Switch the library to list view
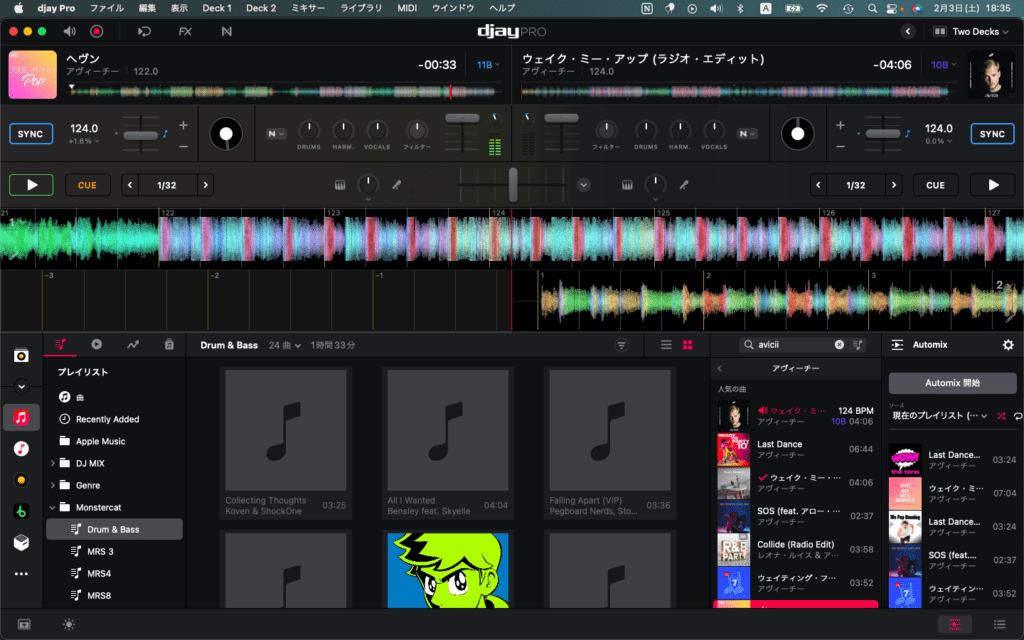This screenshot has width=1024, height=640. pyautogui.click(x=666, y=345)
